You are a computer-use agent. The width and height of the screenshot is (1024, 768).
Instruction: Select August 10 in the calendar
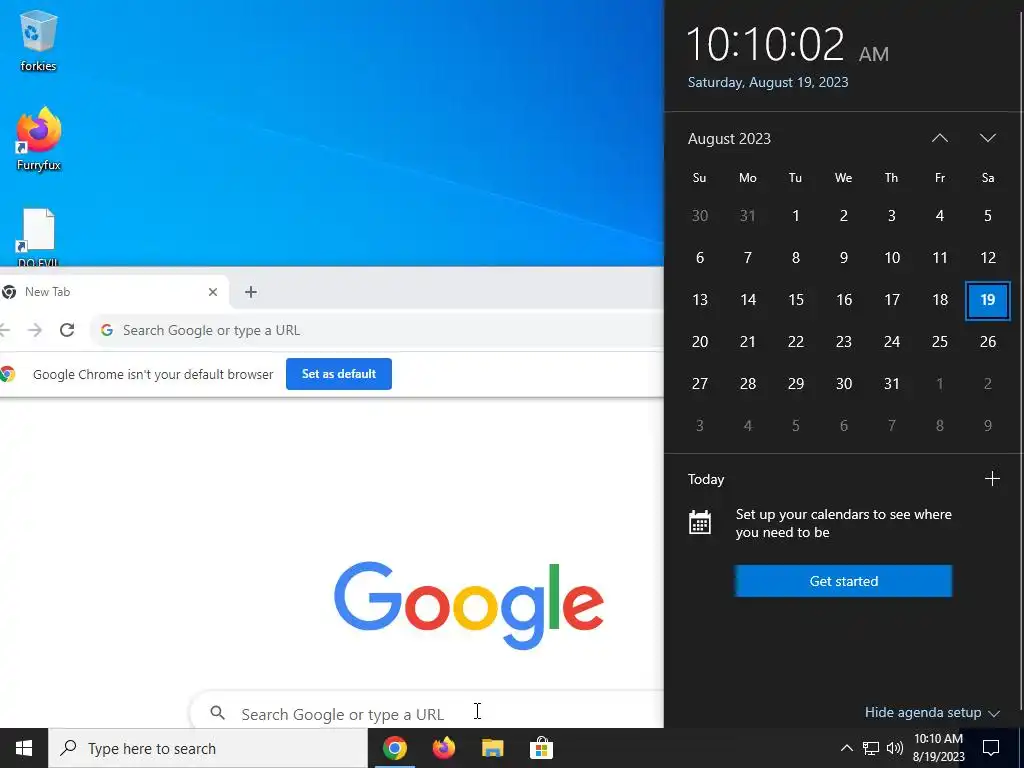tap(892, 258)
